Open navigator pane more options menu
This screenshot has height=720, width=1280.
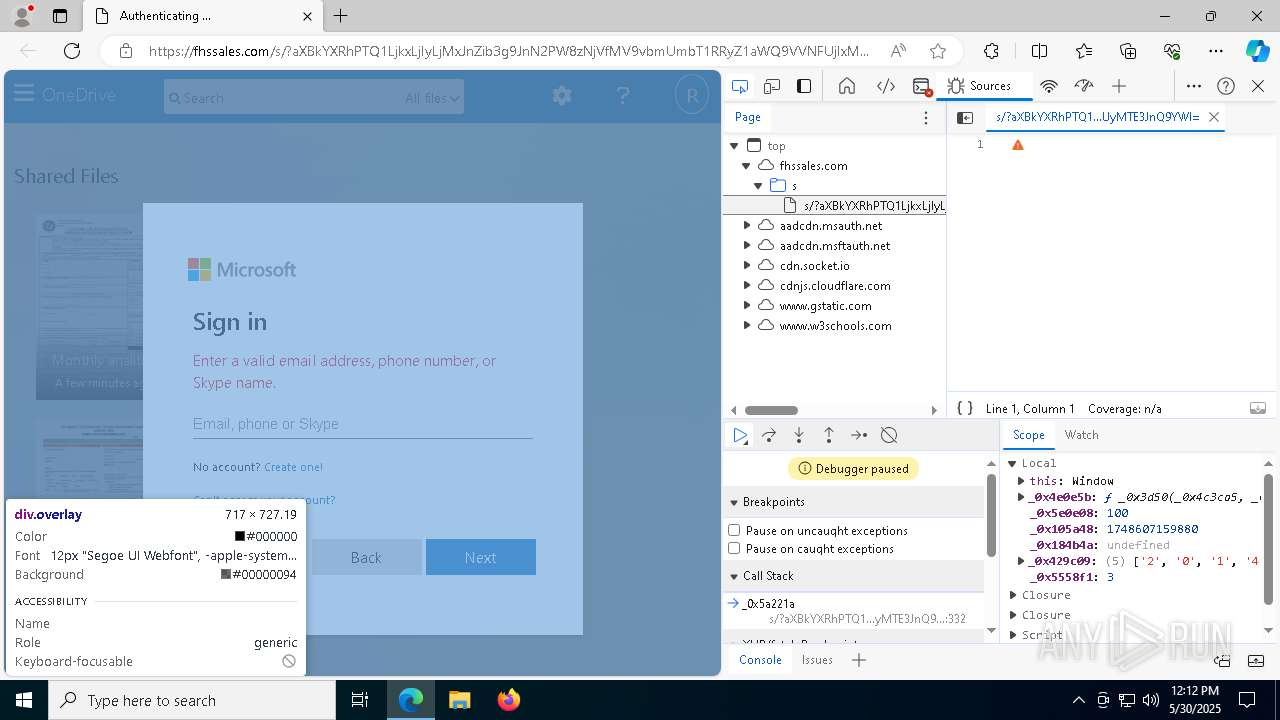(926, 117)
